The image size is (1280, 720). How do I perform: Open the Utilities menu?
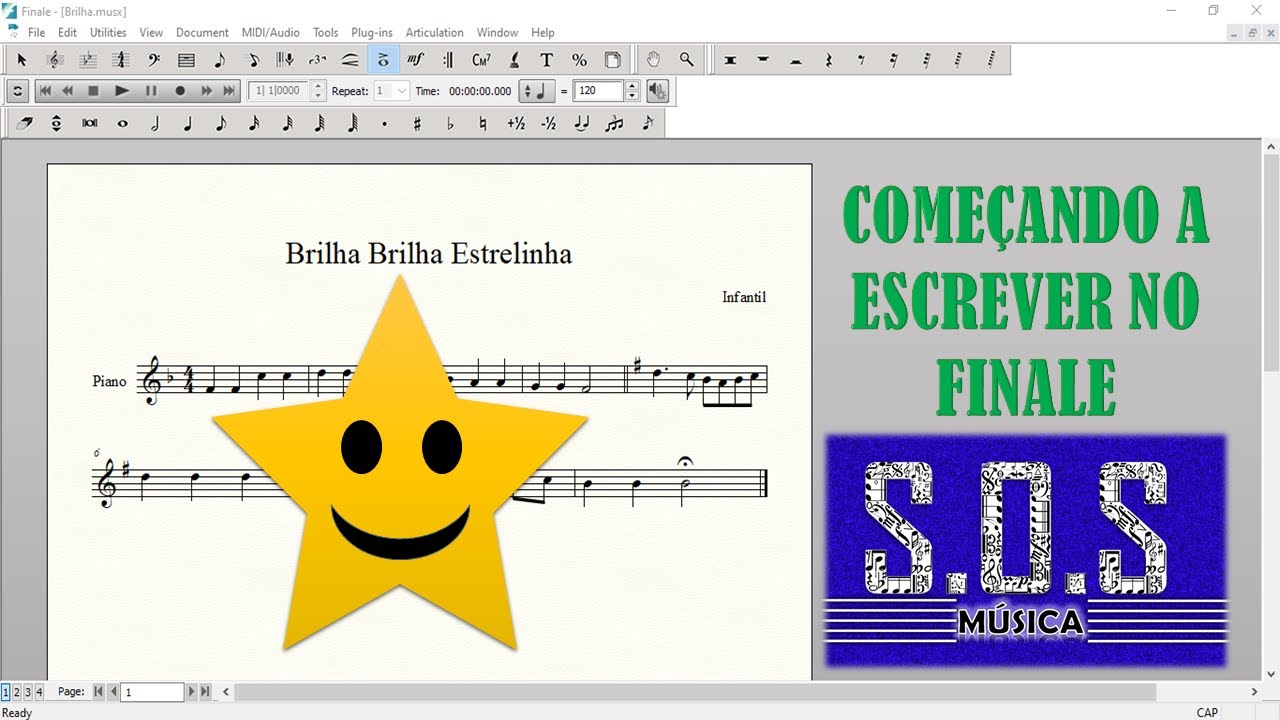108,32
